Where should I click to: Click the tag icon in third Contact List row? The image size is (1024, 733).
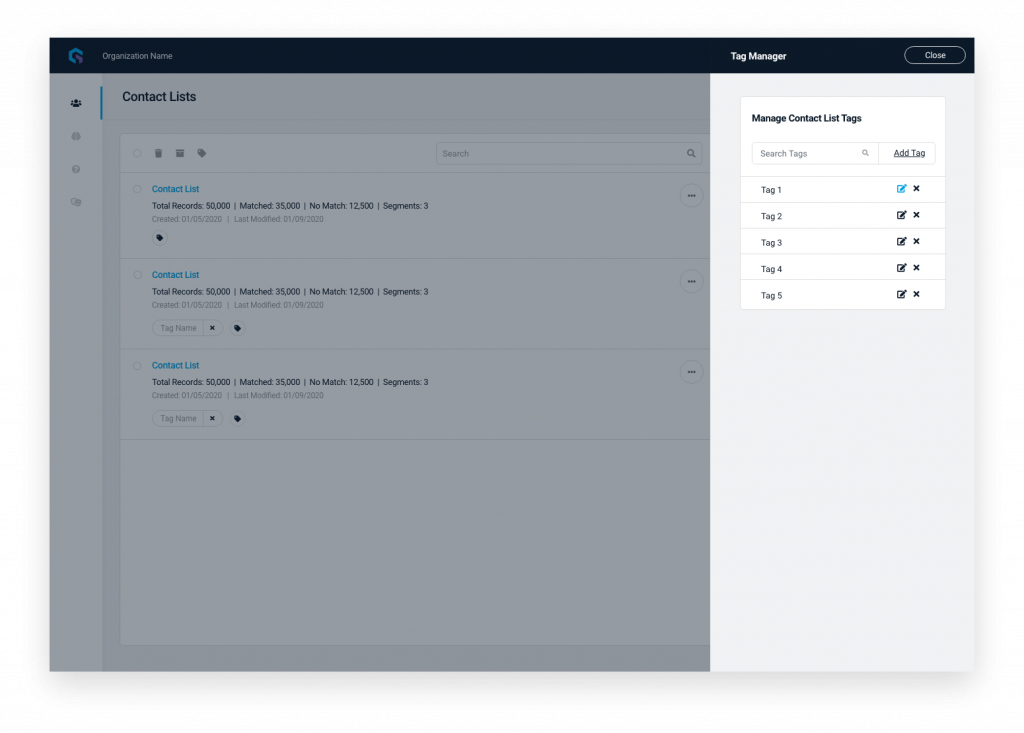(237, 418)
